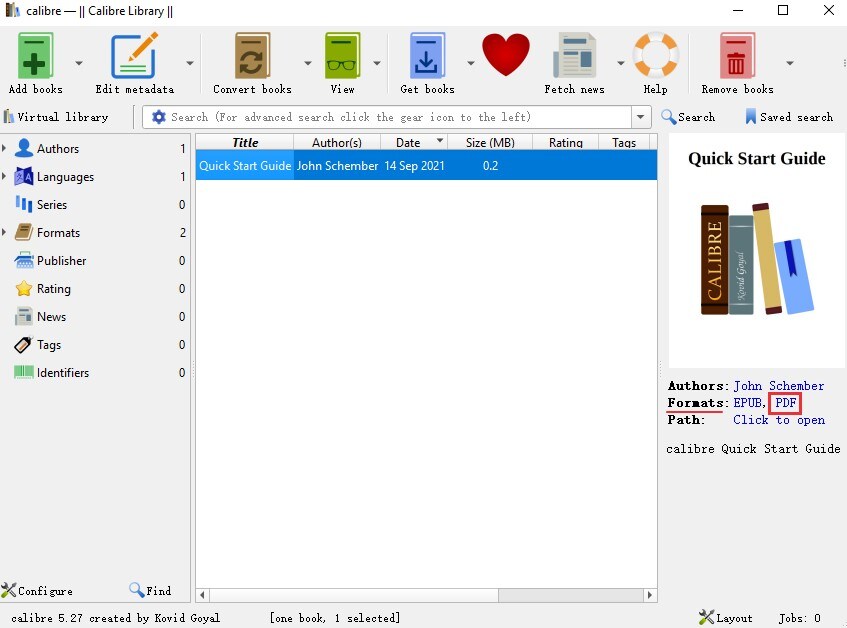Image resolution: width=847 pixels, height=628 pixels.
Task: Click the John Schember author link in details
Action: point(778,386)
